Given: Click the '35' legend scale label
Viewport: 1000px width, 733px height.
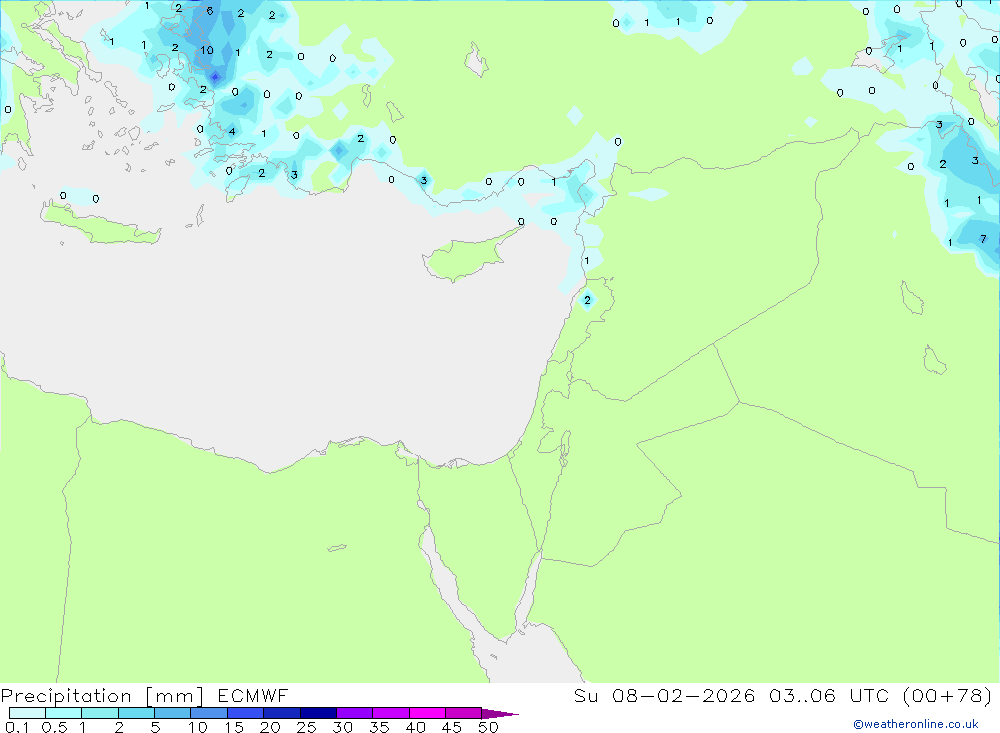Looking at the screenshot, I should click(379, 727).
